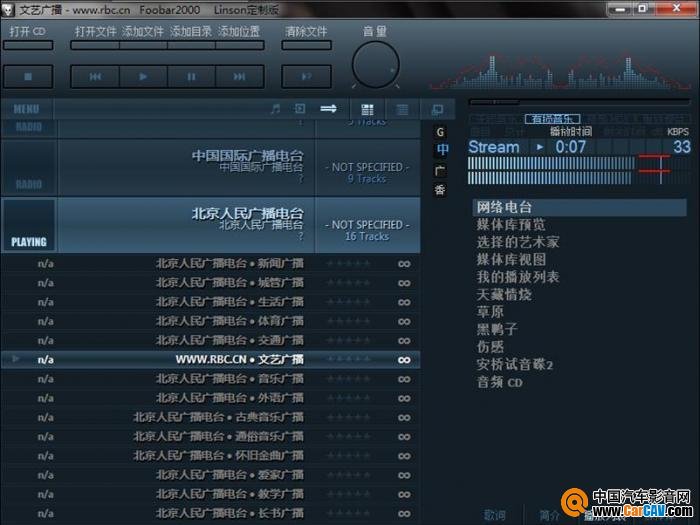Select the 天藏情缘 playlist

[x=504, y=295]
